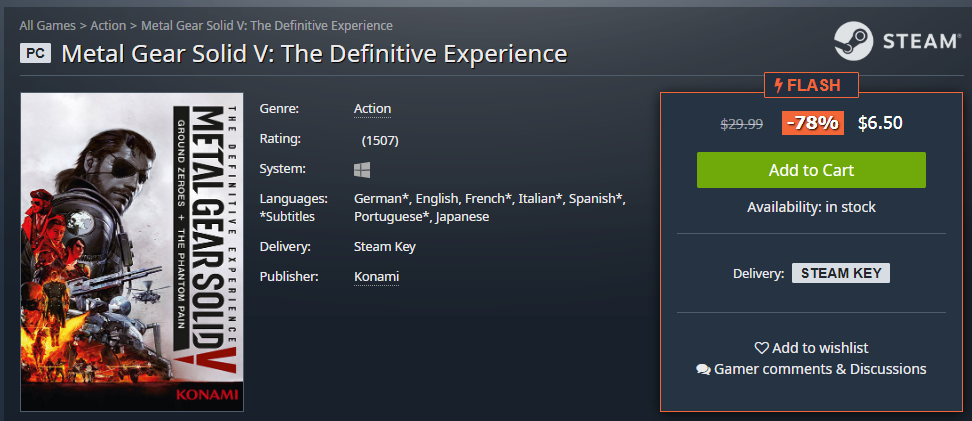Add the game to cart

811,170
